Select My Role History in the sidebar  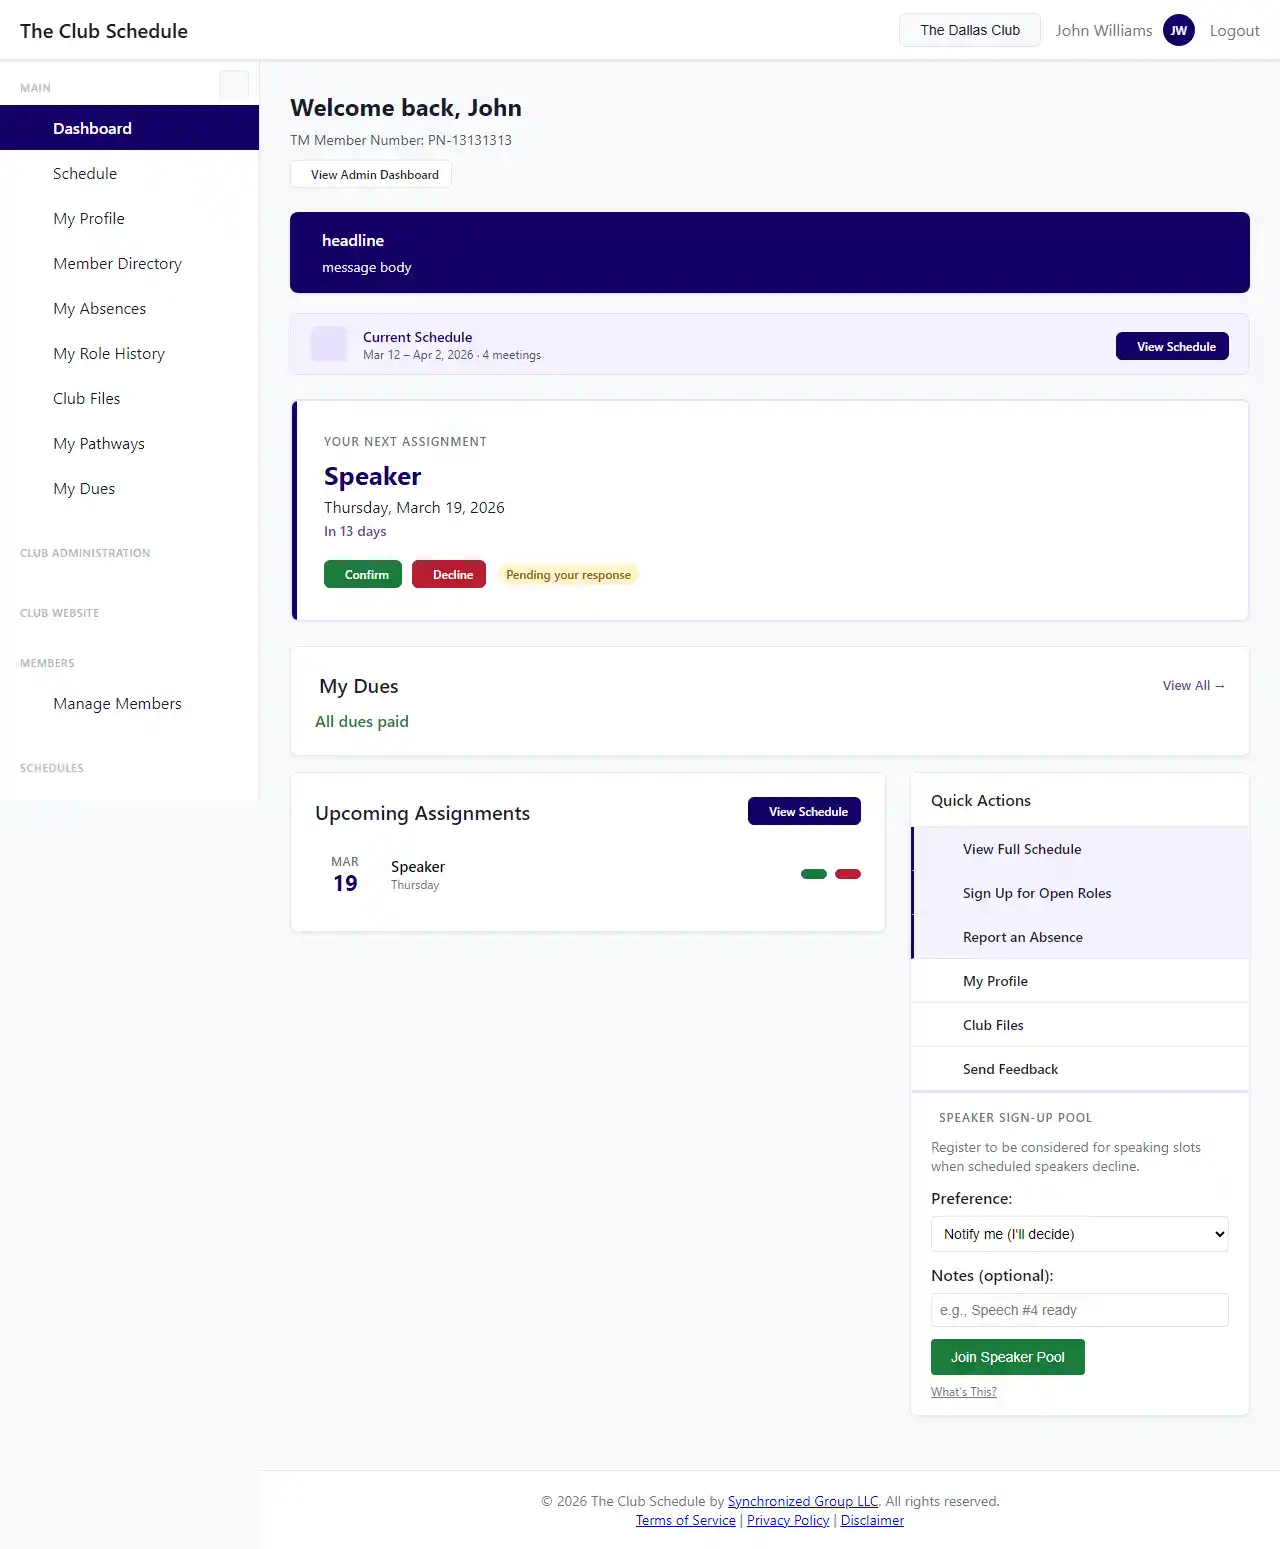click(109, 354)
